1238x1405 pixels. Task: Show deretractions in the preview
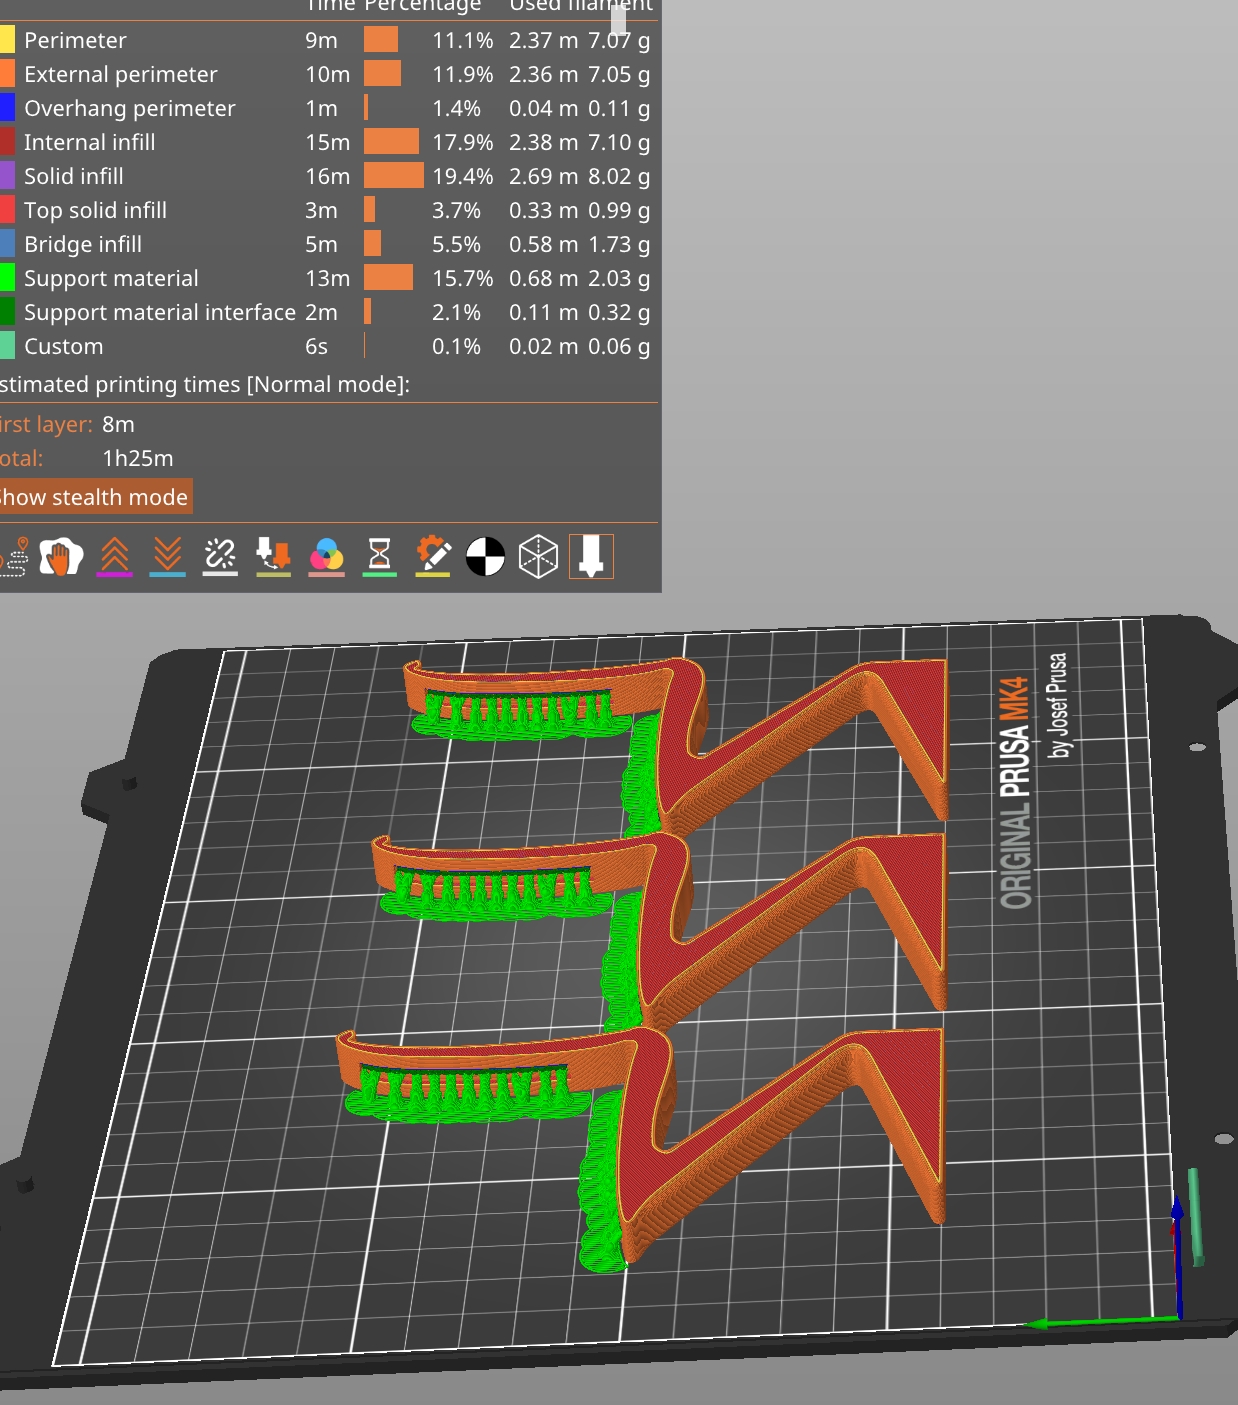coord(167,557)
